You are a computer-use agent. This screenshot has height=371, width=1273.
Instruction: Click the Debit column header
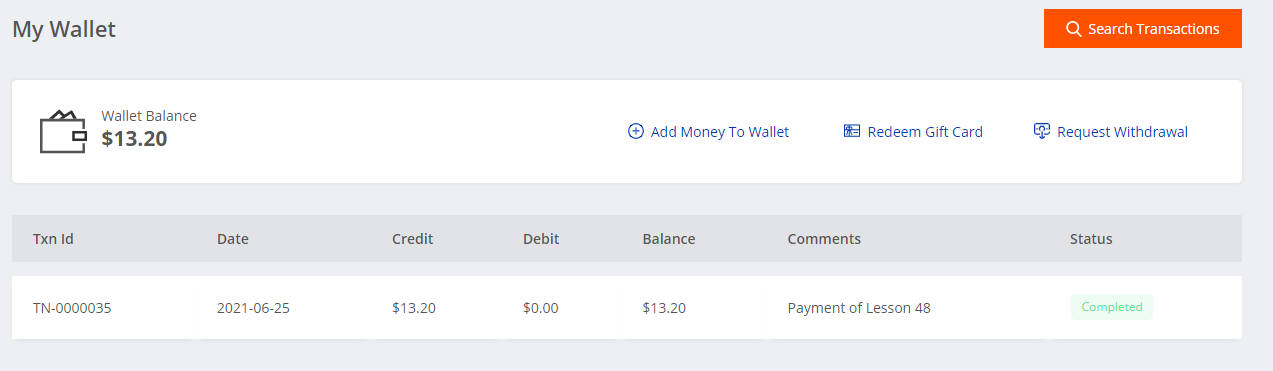pyautogui.click(x=541, y=239)
